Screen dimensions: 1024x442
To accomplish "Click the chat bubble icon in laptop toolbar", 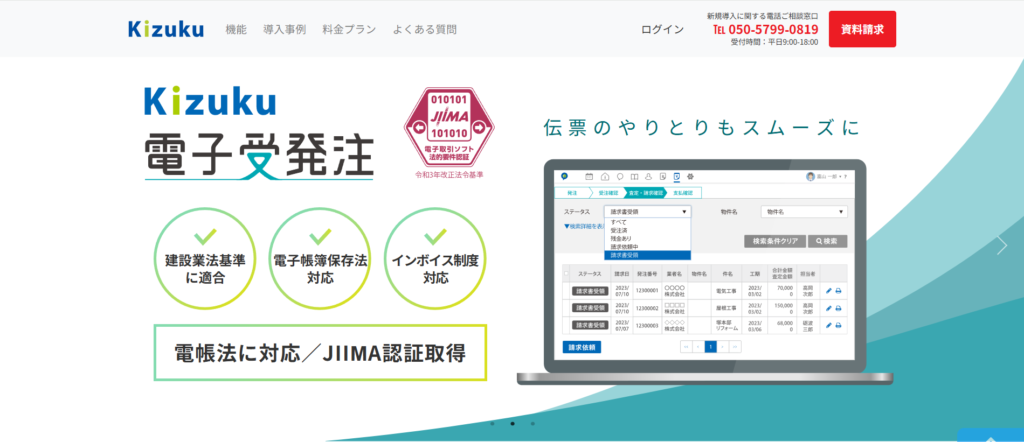I will [x=620, y=176].
